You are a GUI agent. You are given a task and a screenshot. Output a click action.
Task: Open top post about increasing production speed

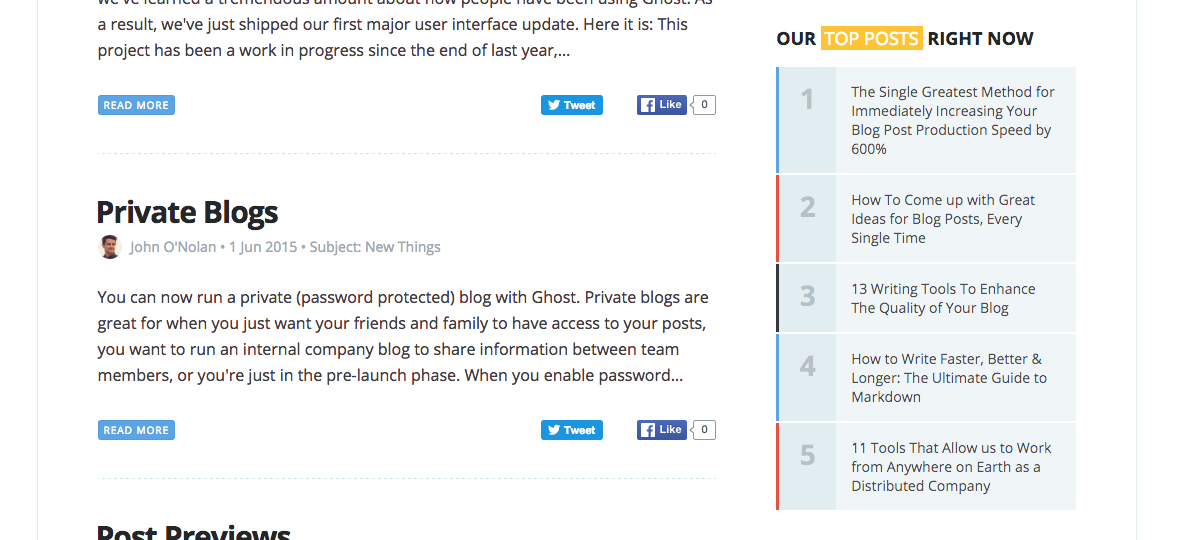[x=952, y=120]
